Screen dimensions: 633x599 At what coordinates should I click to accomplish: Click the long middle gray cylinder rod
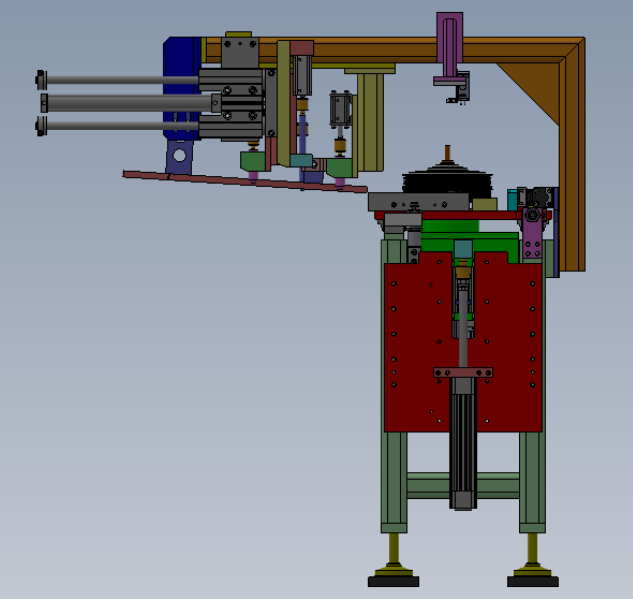129,103
